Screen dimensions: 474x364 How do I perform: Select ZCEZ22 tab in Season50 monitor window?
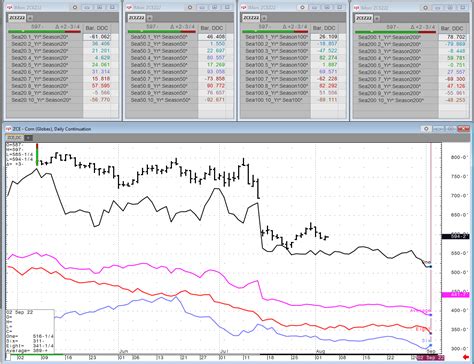(137, 18)
